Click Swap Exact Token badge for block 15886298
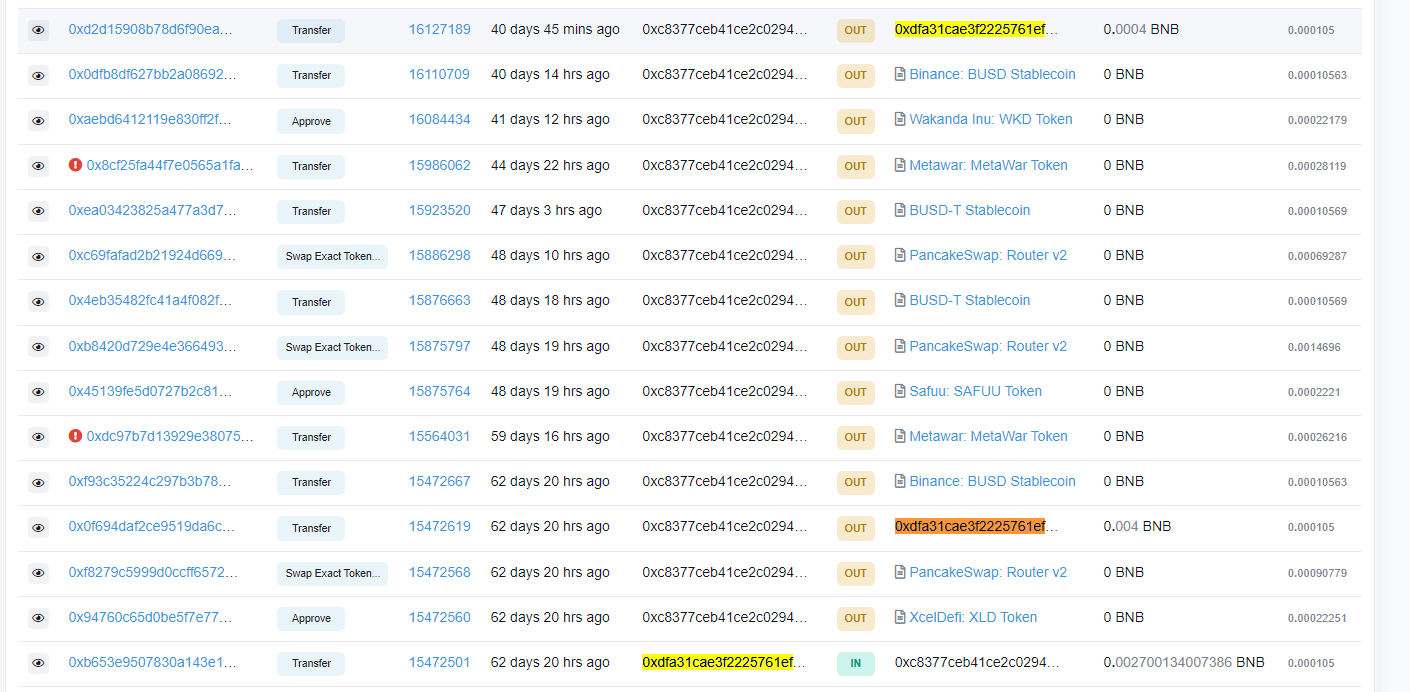Viewport: 1410px width, 692px height. coord(332,256)
